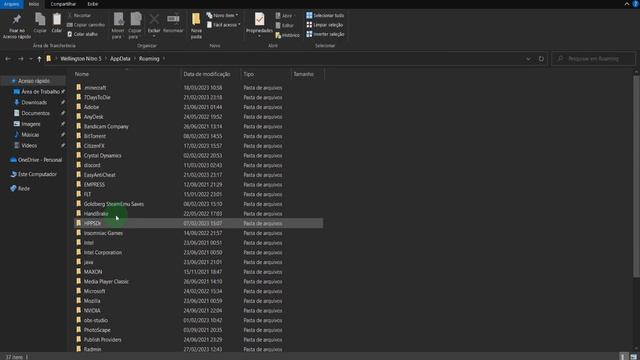Open the ribbon help icon

636,4
